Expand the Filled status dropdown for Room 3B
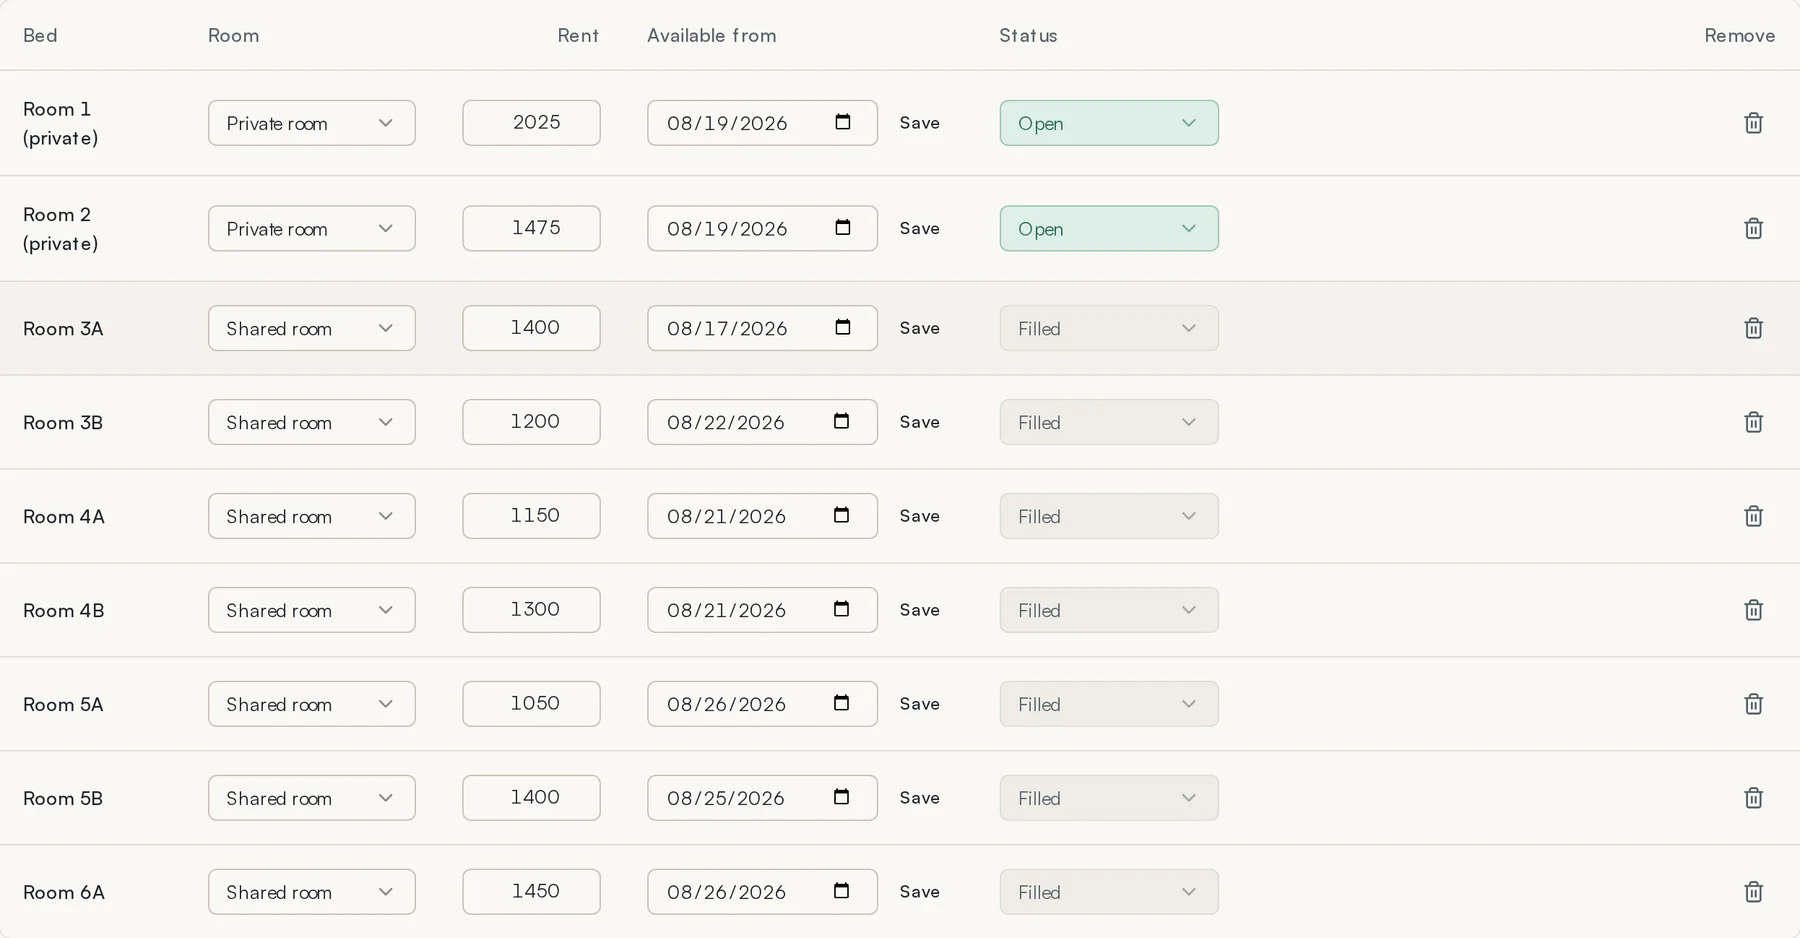 pyautogui.click(x=1109, y=422)
